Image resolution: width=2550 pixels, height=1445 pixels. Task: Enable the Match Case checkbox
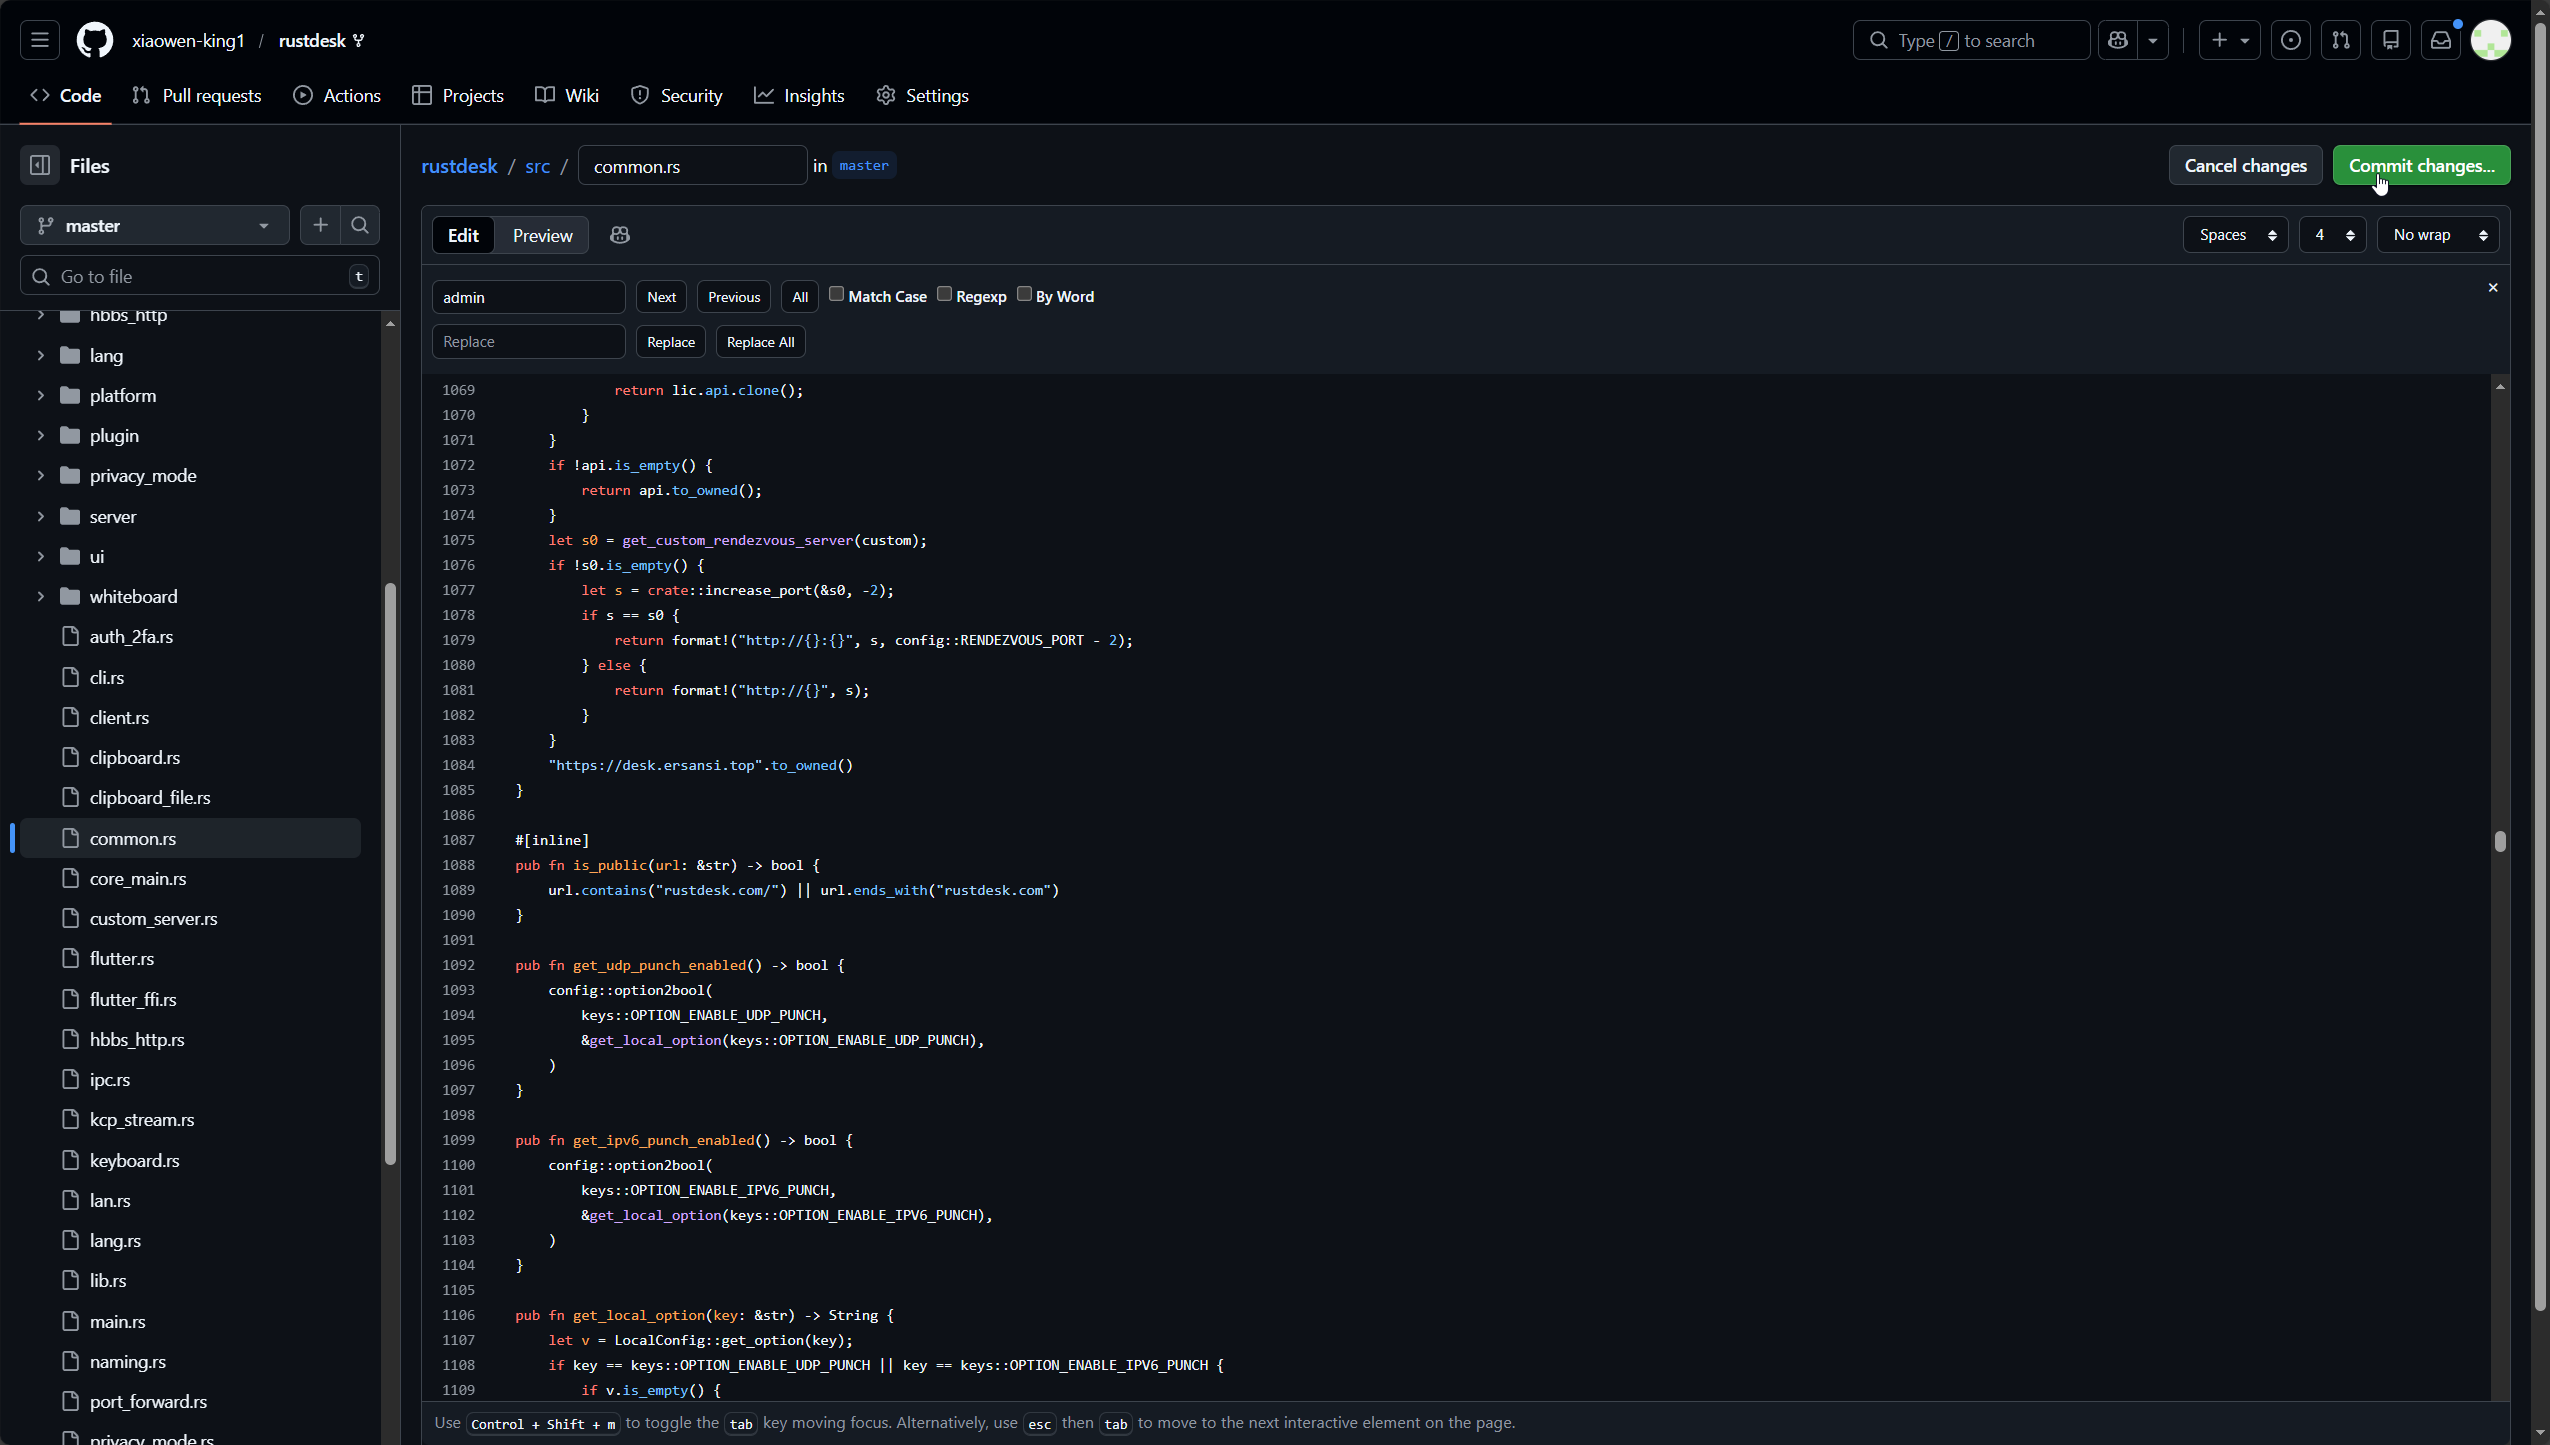pos(837,294)
